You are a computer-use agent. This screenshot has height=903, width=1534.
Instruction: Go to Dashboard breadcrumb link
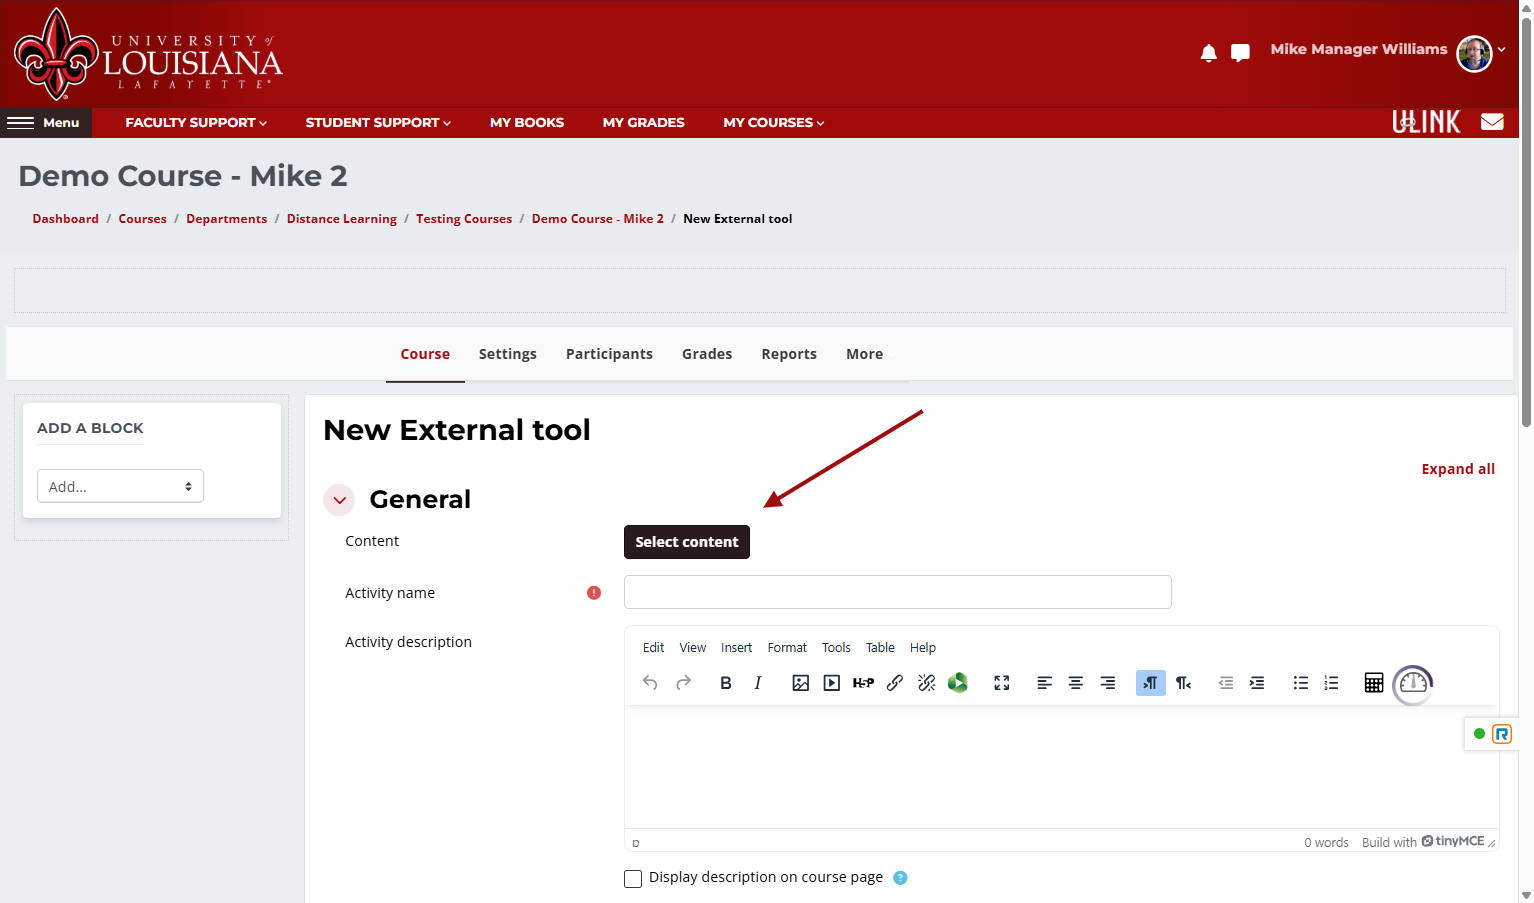point(66,219)
